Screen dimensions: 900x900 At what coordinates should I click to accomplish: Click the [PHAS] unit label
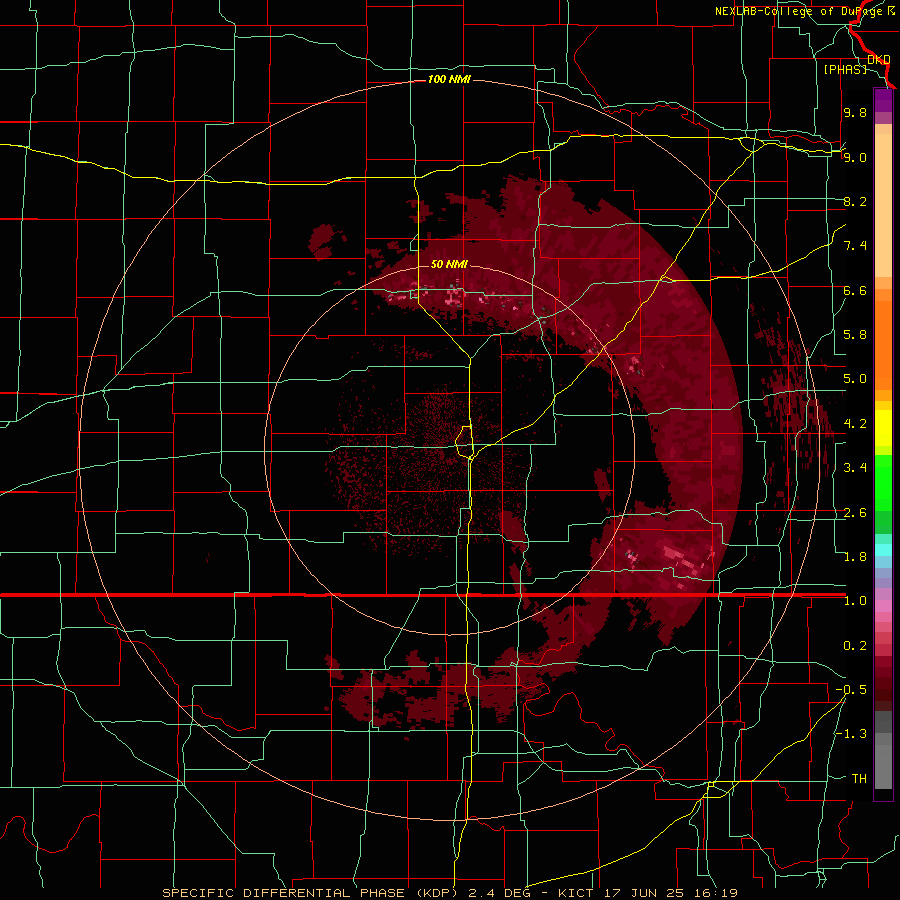click(845, 70)
